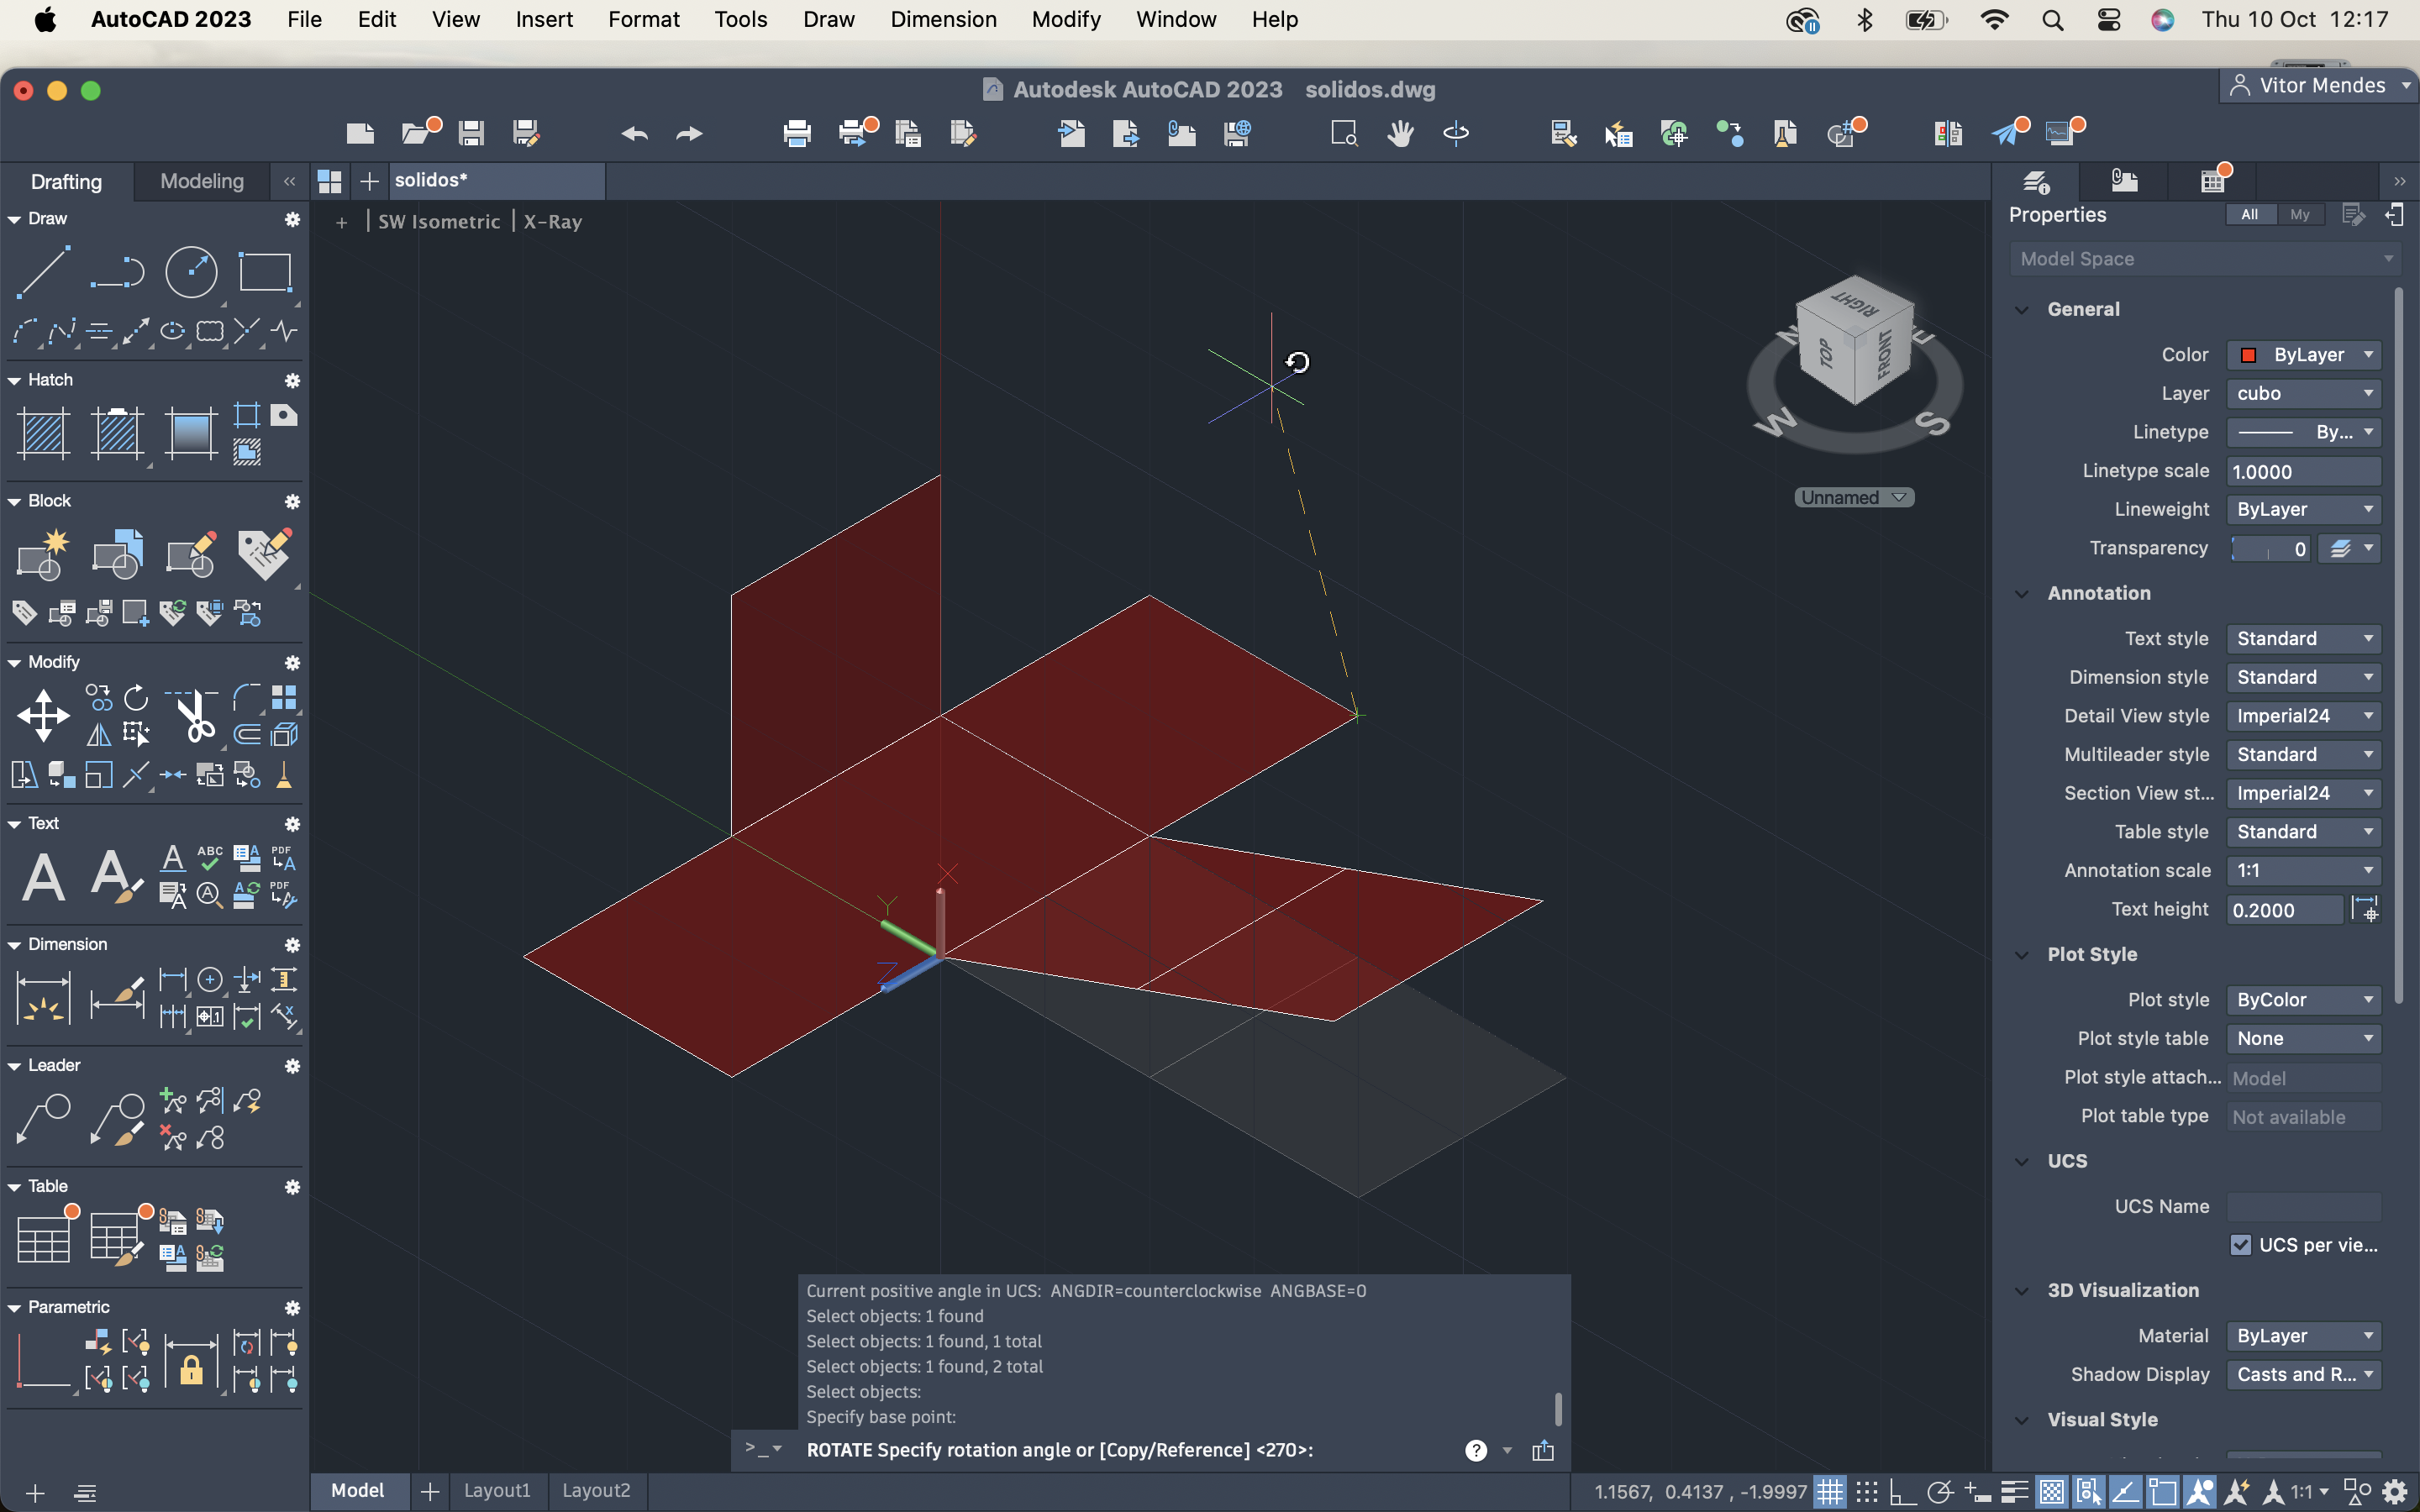Select the Multileader tool
The width and height of the screenshot is (2420, 1512).
(43, 1119)
